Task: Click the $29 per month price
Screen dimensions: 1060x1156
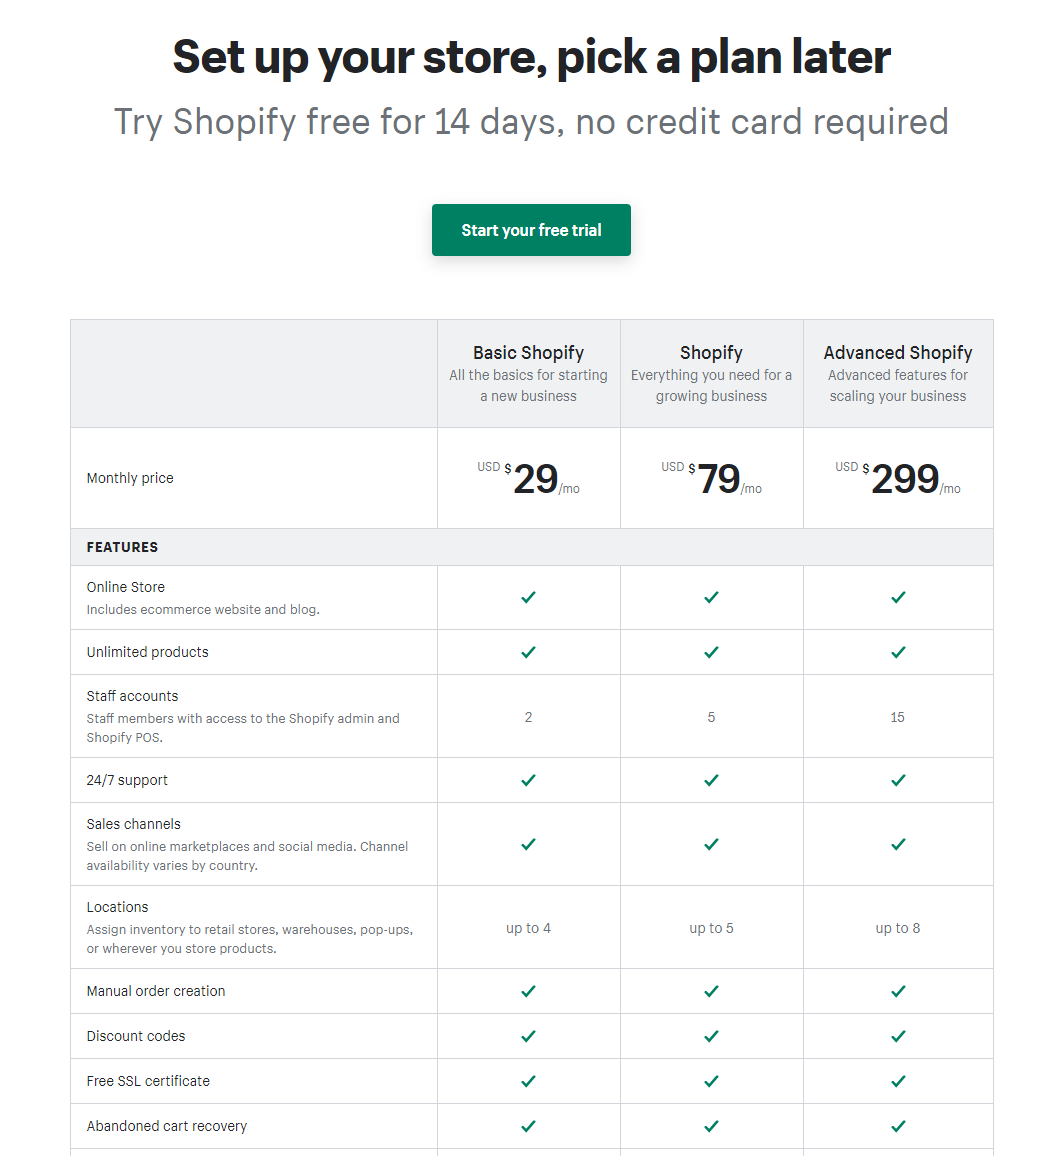Action: pyautogui.click(x=528, y=478)
